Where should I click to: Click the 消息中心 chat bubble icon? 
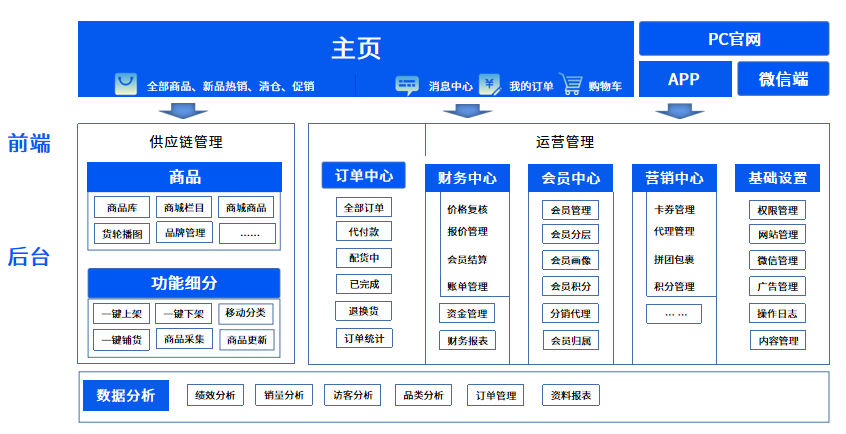coord(407,85)
